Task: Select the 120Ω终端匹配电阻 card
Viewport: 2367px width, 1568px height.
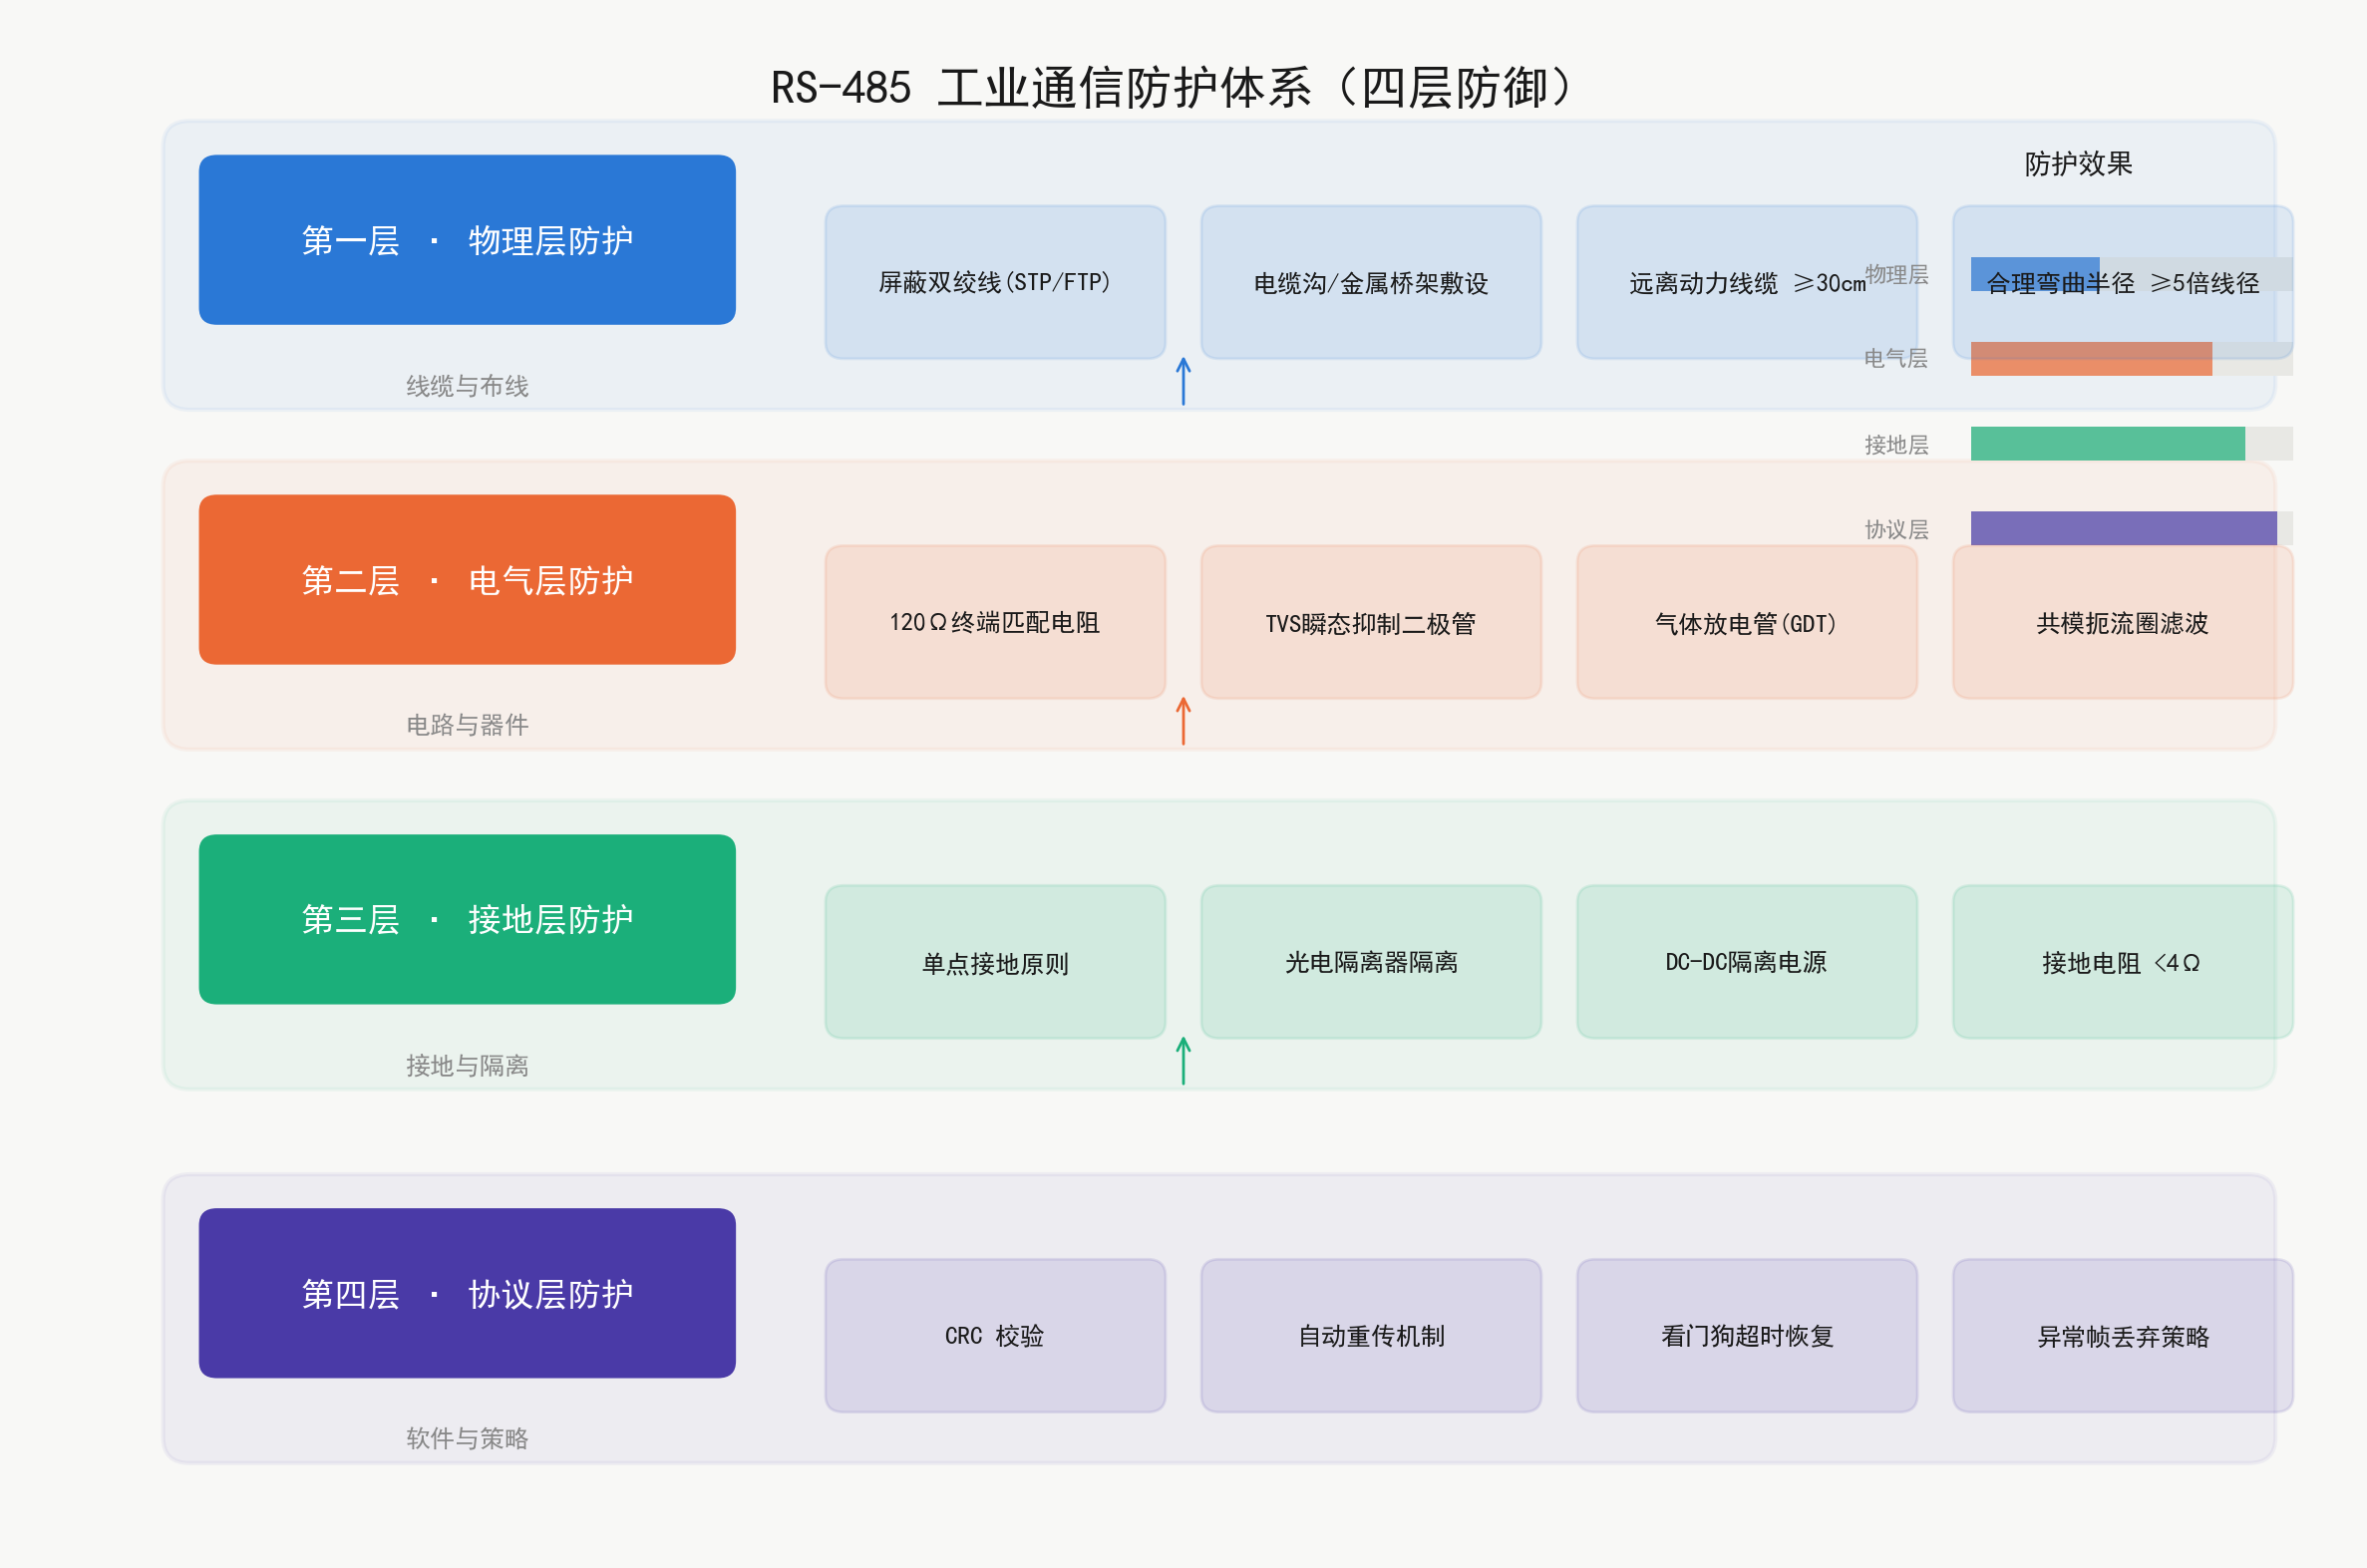Action: 995,622
